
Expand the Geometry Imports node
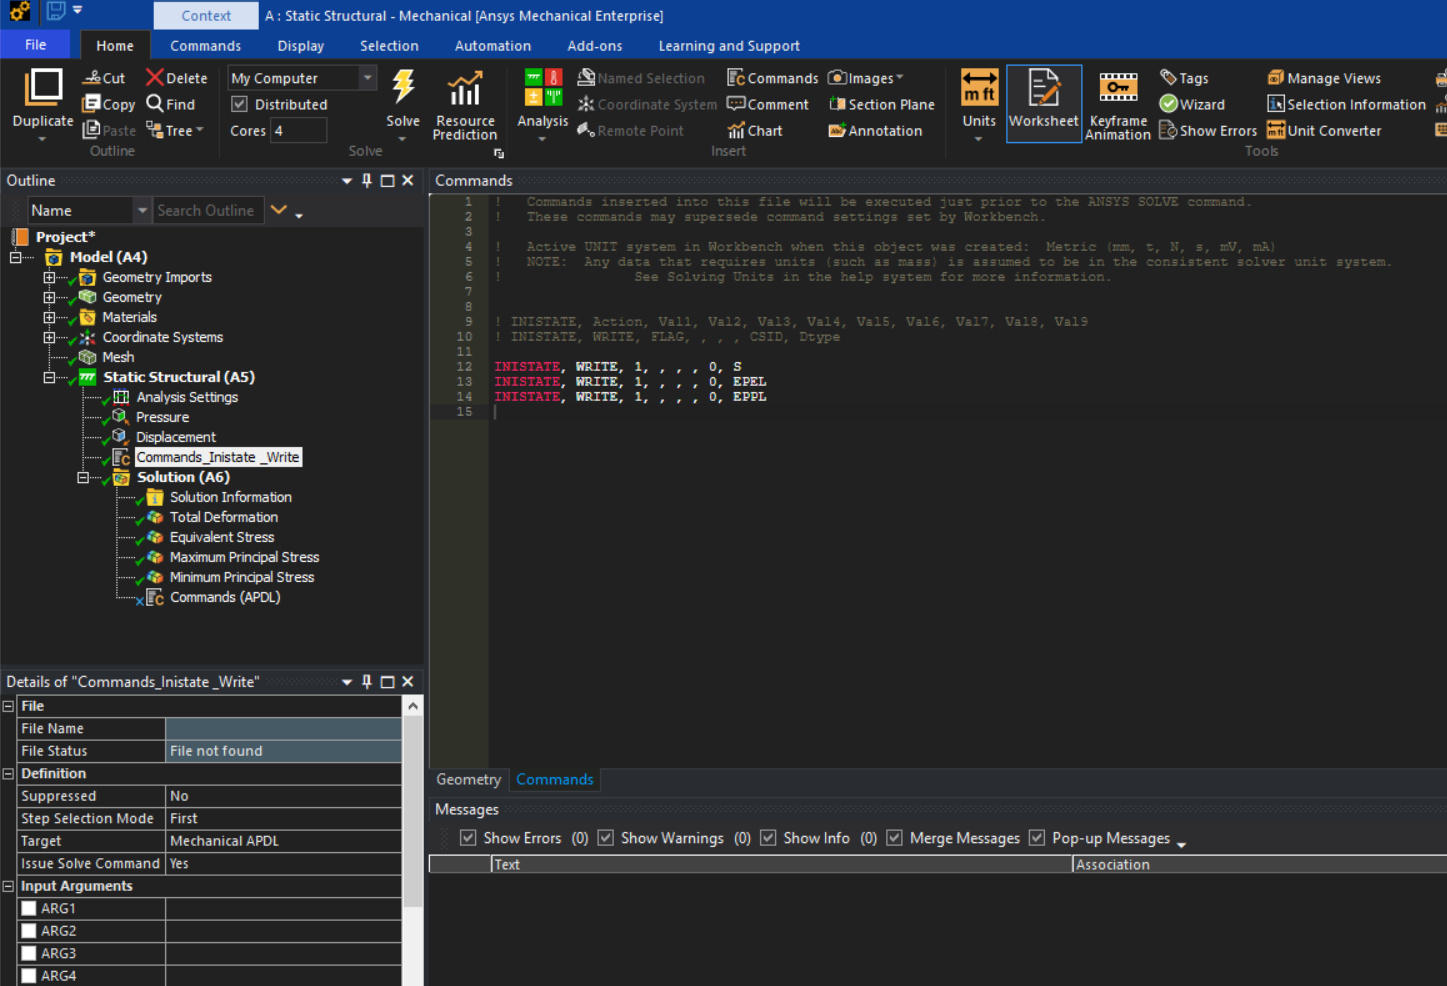[x=49, y=277]
